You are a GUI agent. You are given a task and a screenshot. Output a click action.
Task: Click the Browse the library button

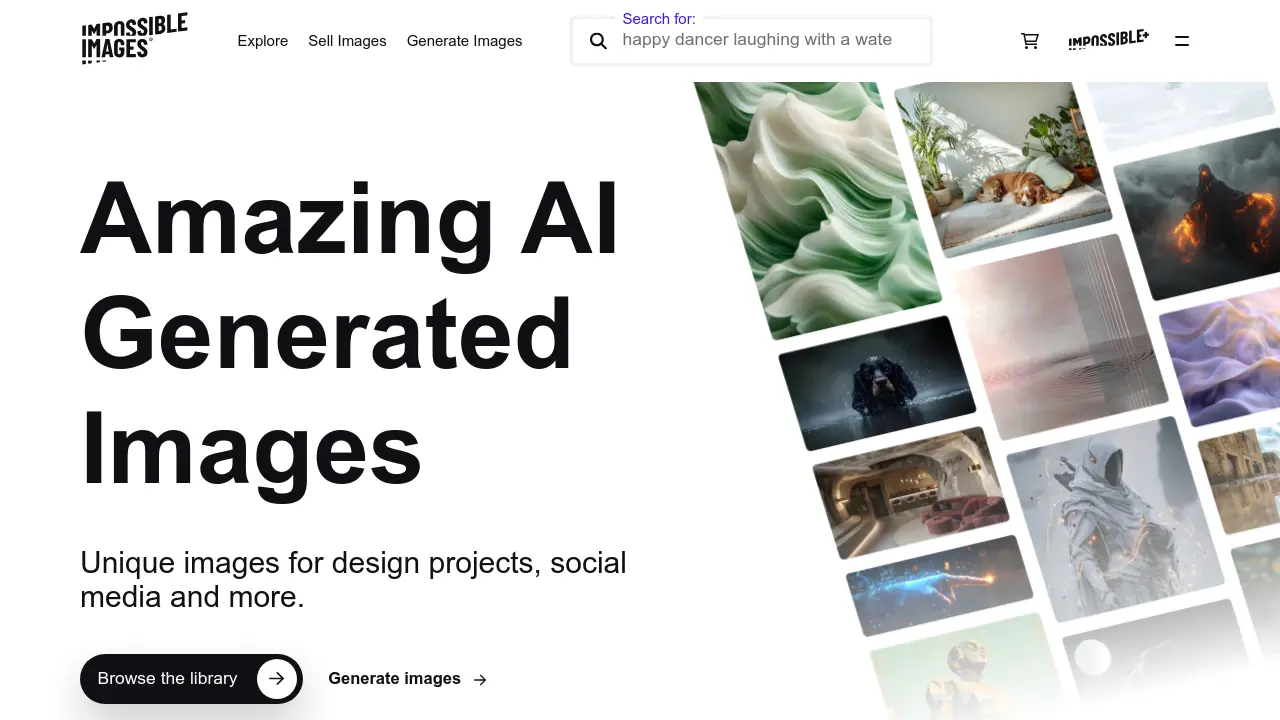(191, 679)
